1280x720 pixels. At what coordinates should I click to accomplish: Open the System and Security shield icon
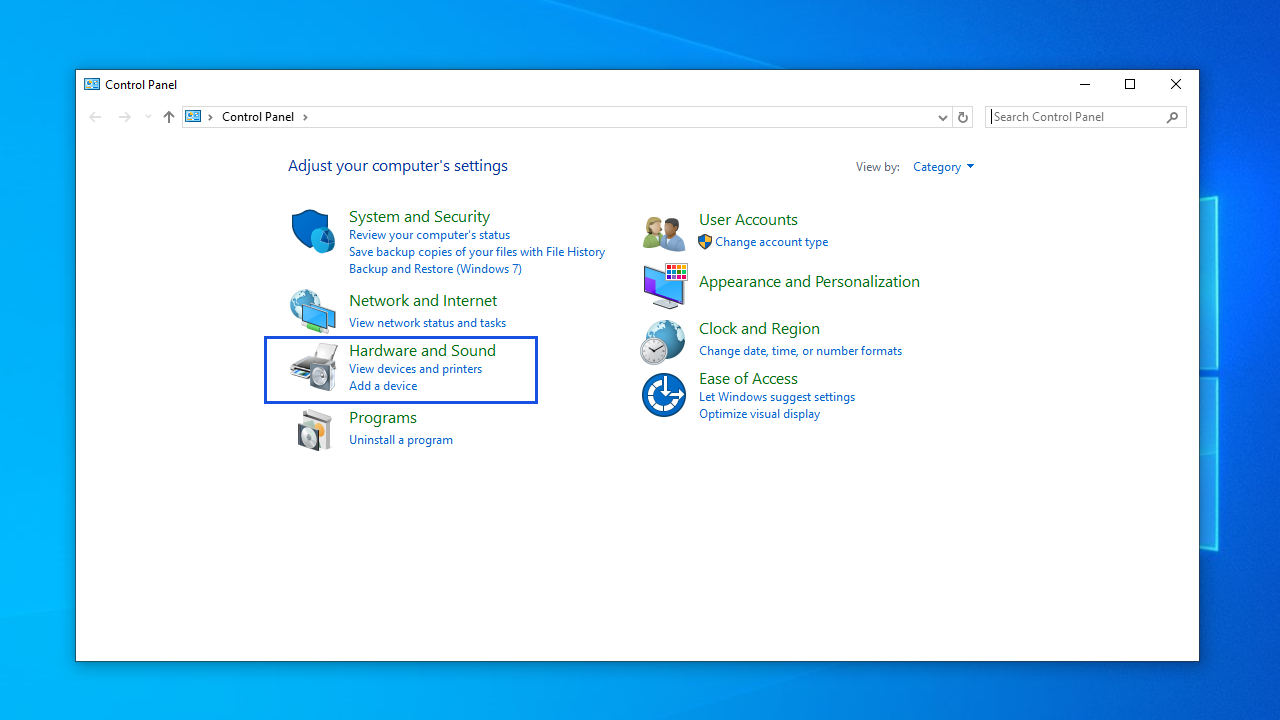(x=313, y=231)
